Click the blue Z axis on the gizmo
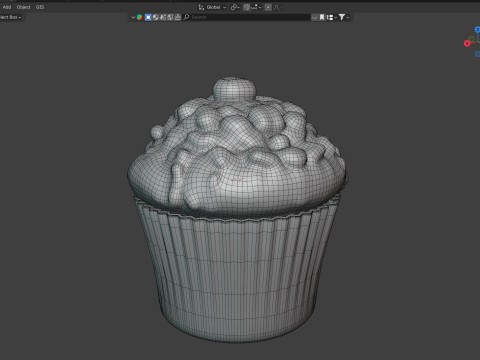 click(x=477, y=30)
